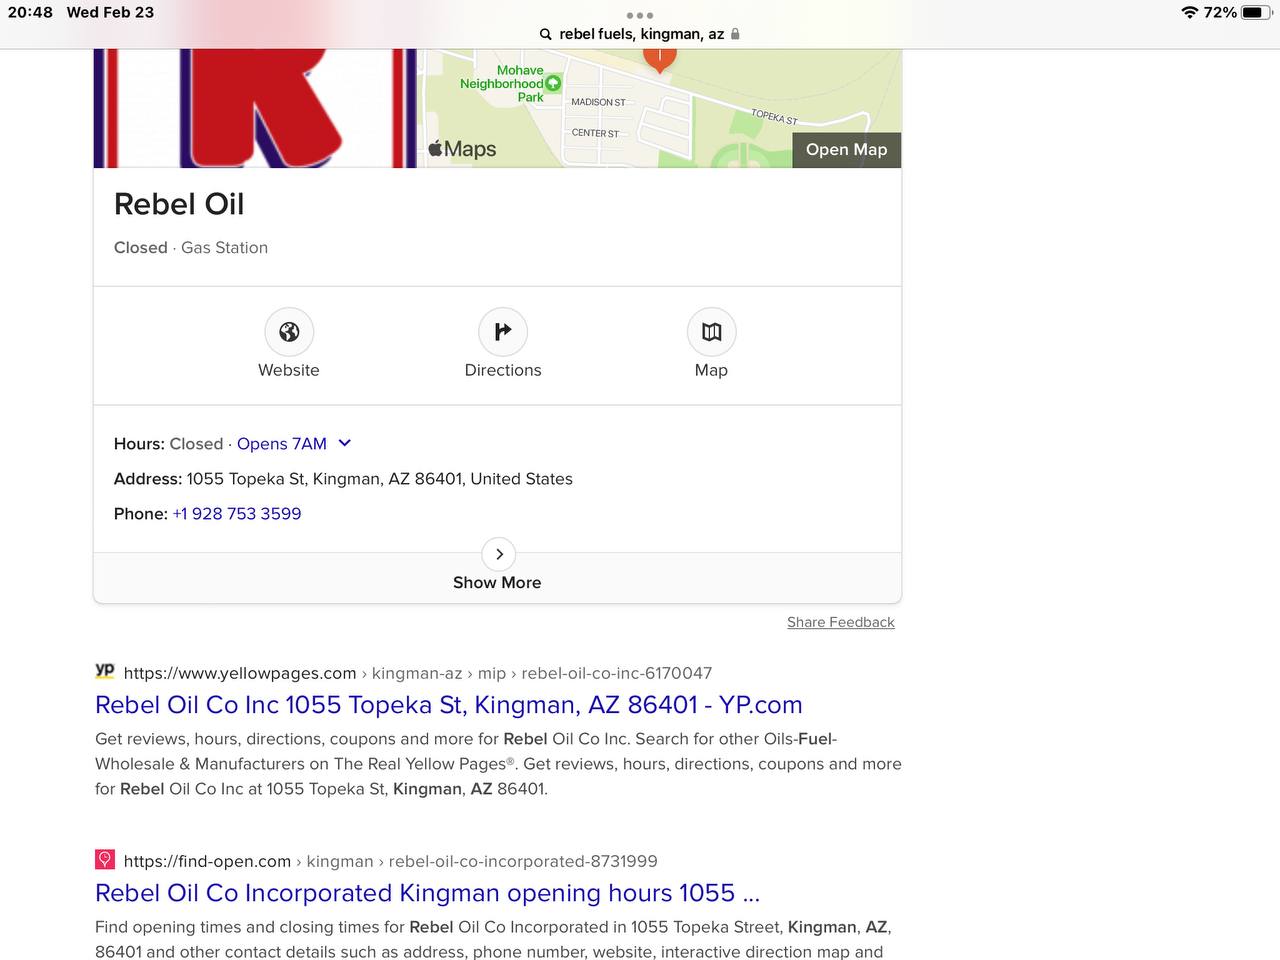The image size is (1280, 960).
Task: Tap CENTER ST label on map
Action: [595, 133]
